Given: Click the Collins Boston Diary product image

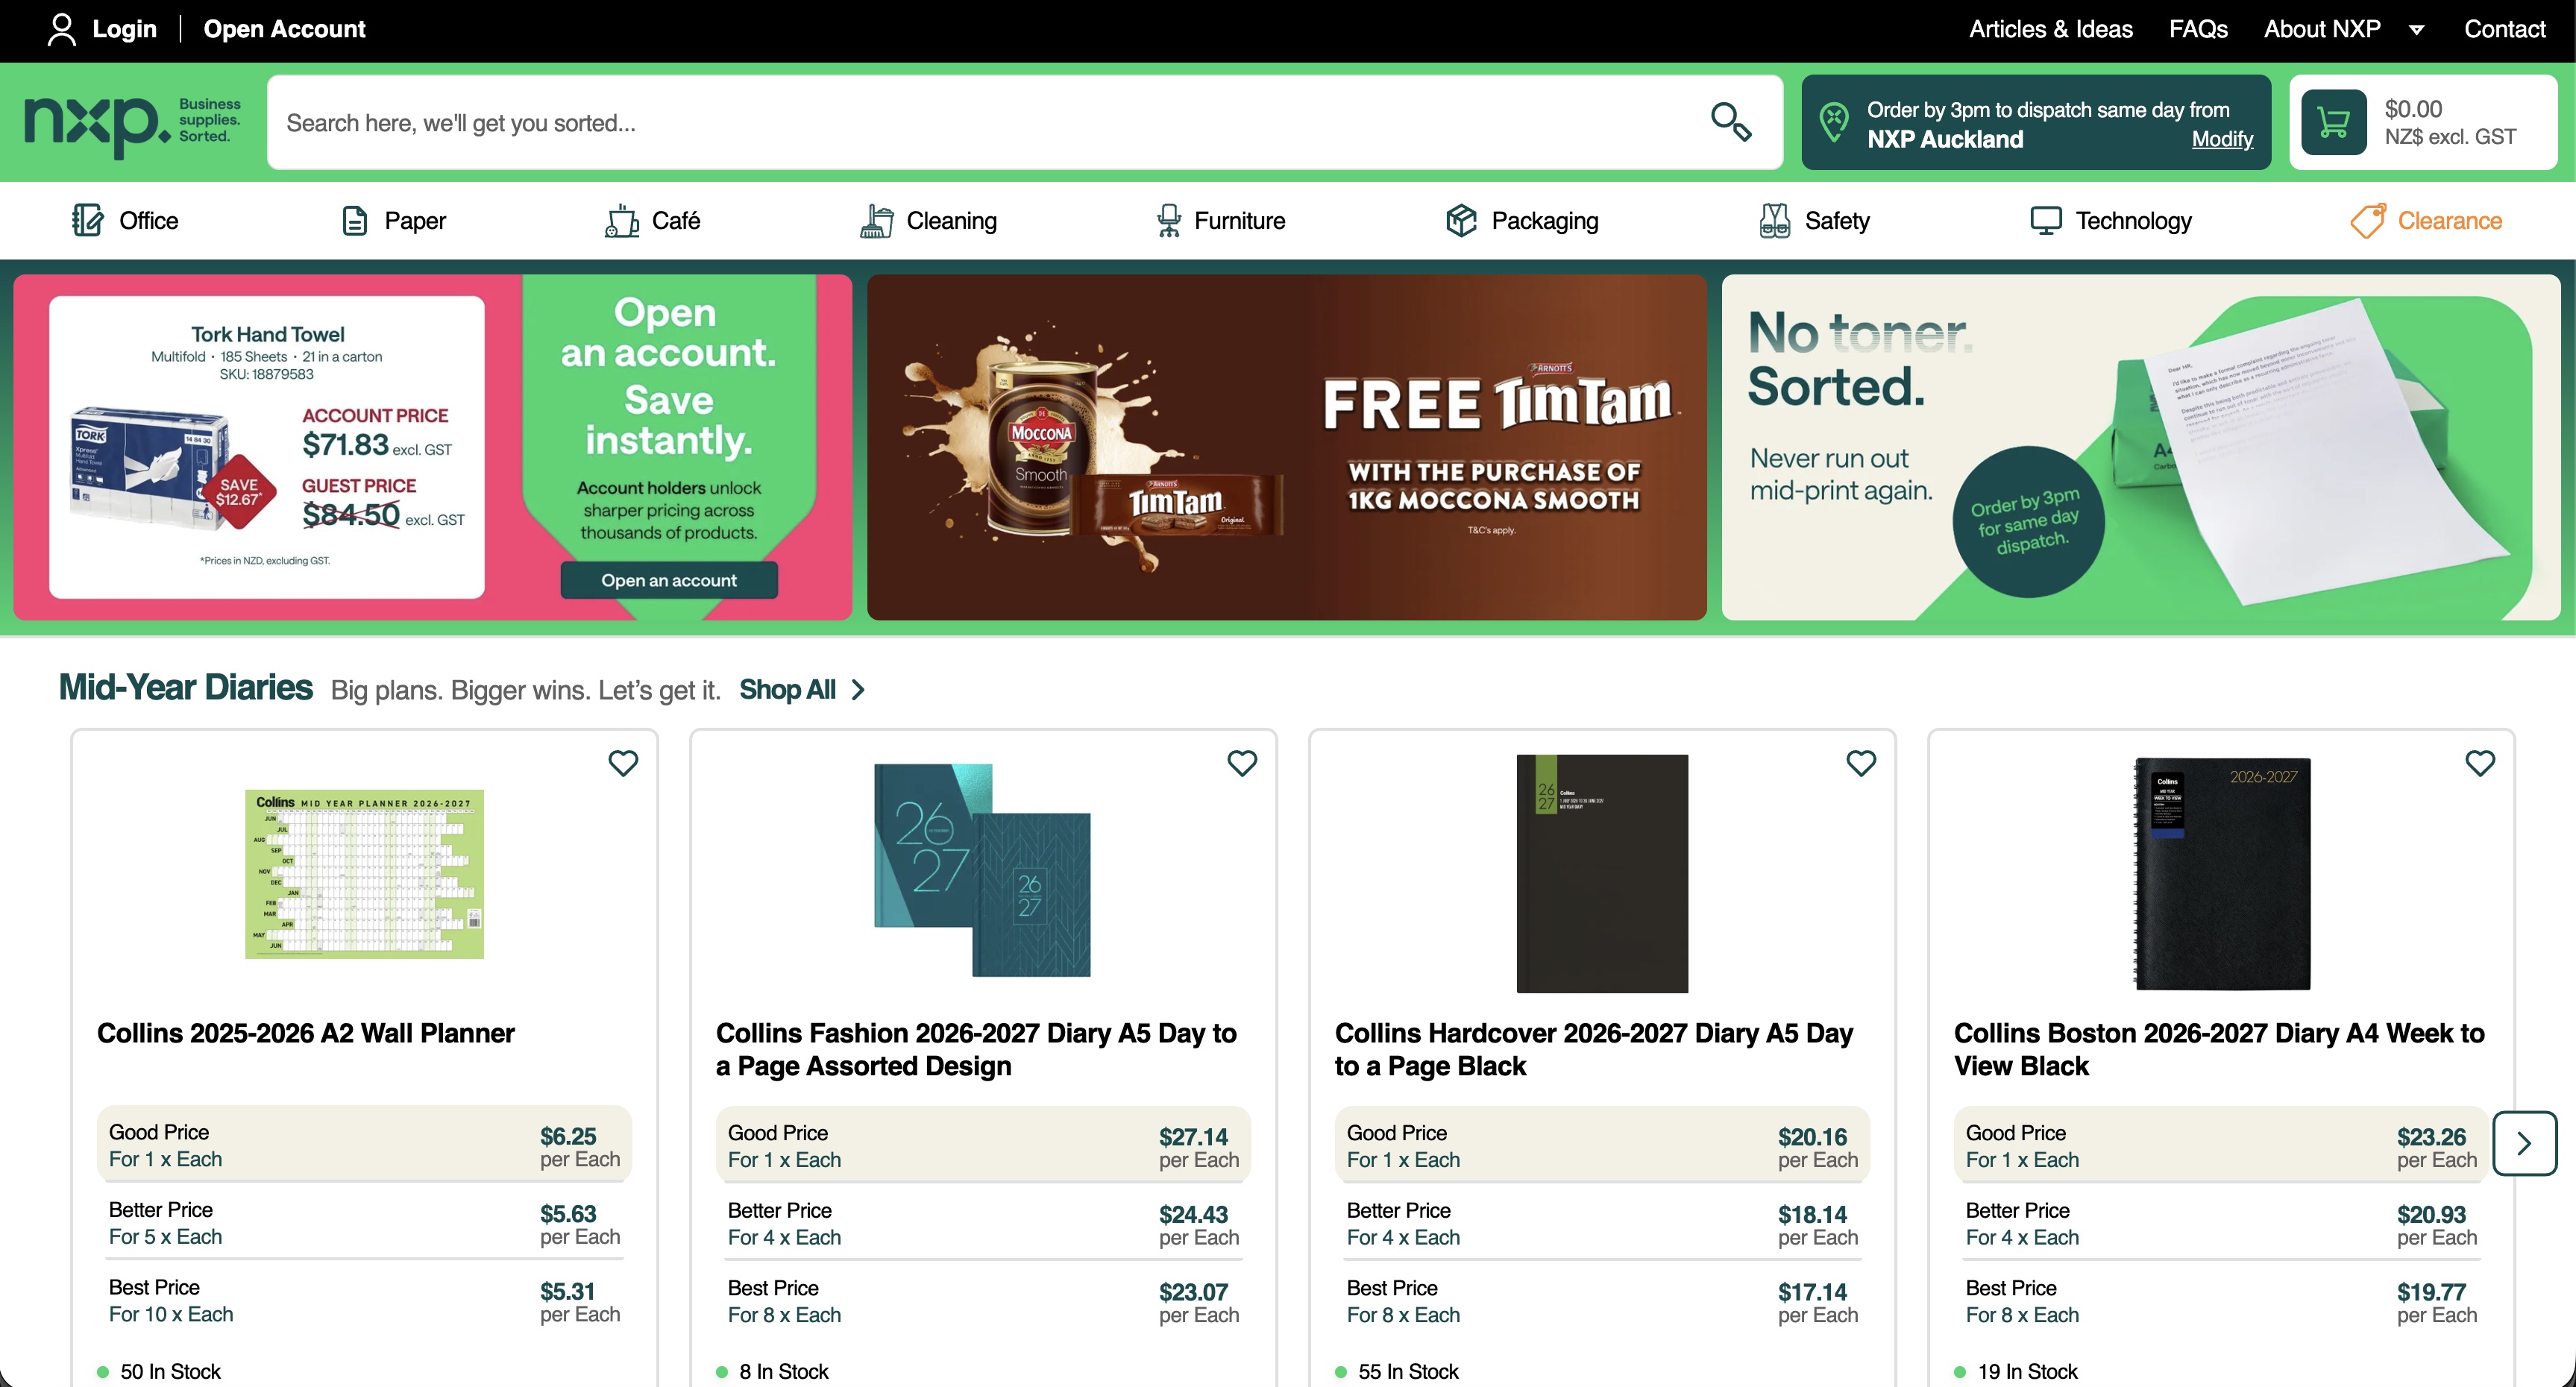Looking at the screenshot, I should pyautogui.click(x=2221, y=874).
